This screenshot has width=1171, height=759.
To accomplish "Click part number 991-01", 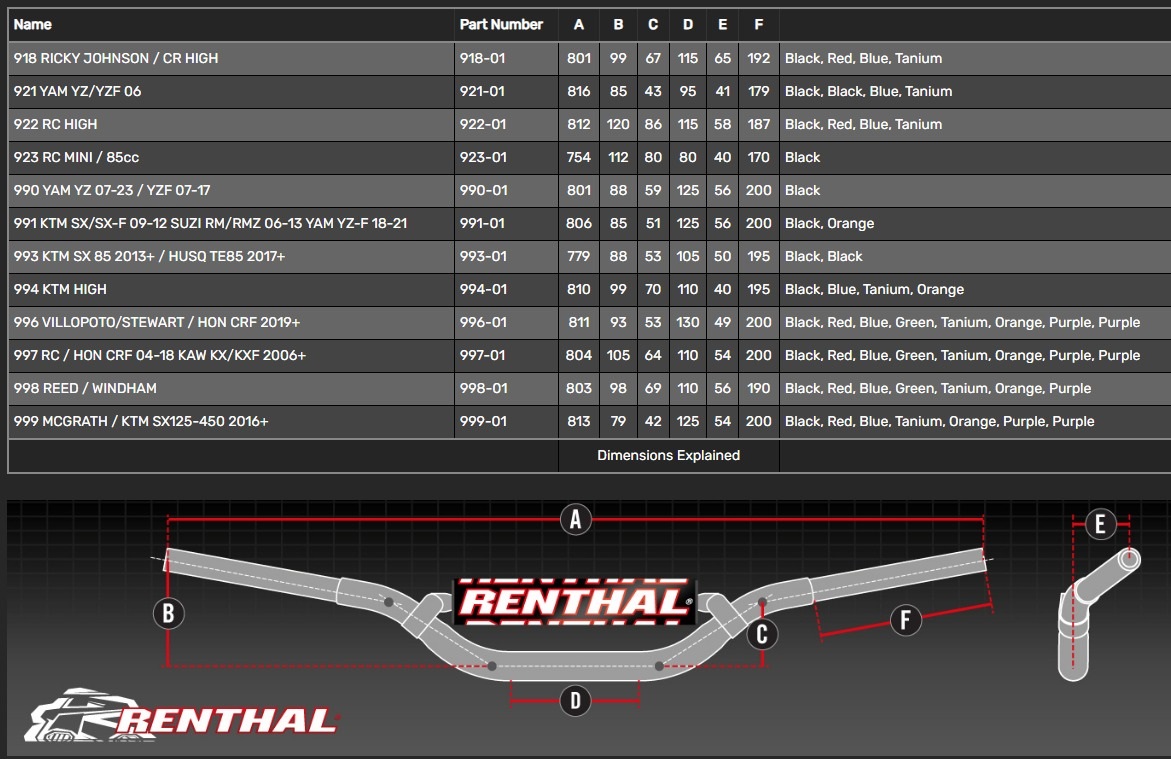I will click(x=482, y=223).
